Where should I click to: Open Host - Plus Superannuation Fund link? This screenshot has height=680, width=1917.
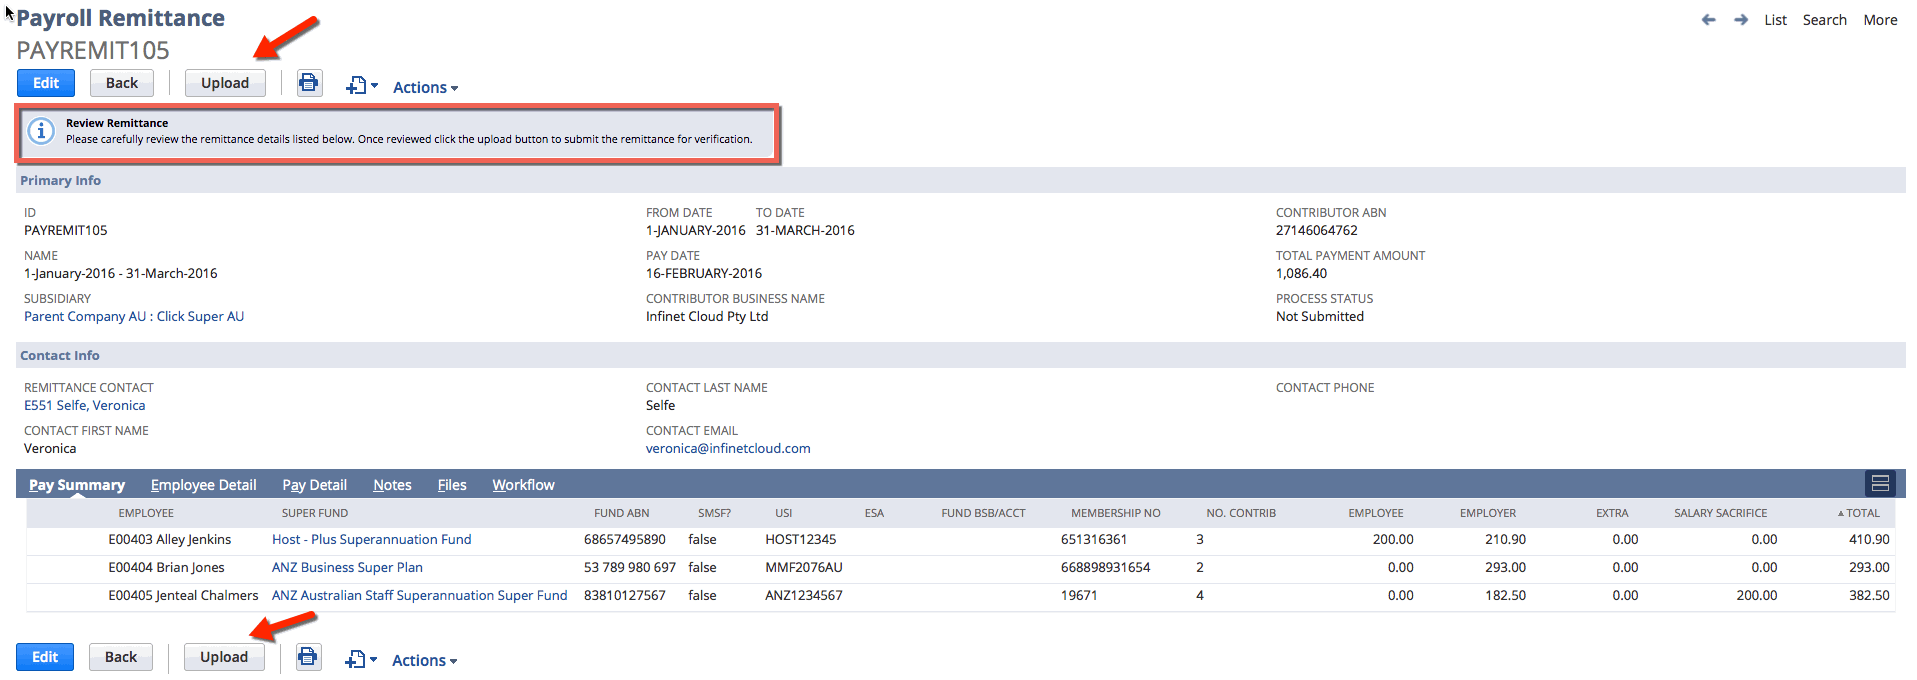(x=371, y=539)
